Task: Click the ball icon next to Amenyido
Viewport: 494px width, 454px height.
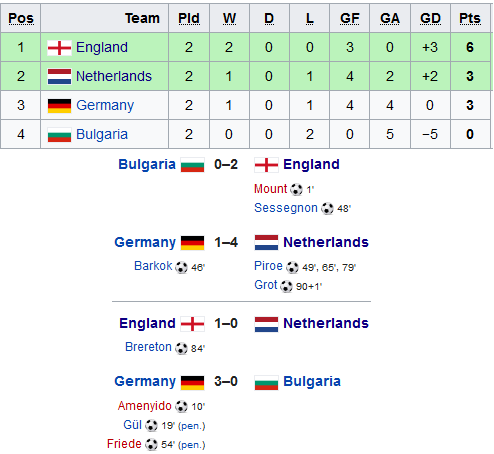Action: click(x=181, y=406)
